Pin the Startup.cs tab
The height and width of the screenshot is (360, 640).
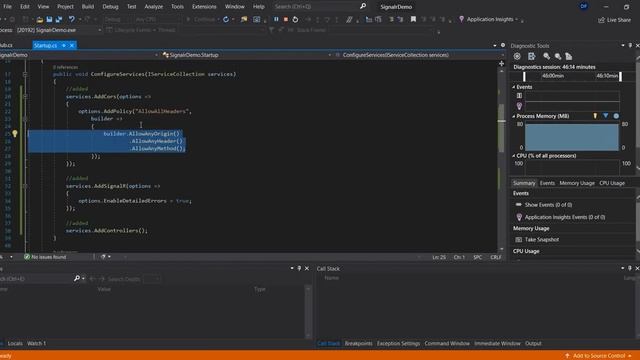64,45
